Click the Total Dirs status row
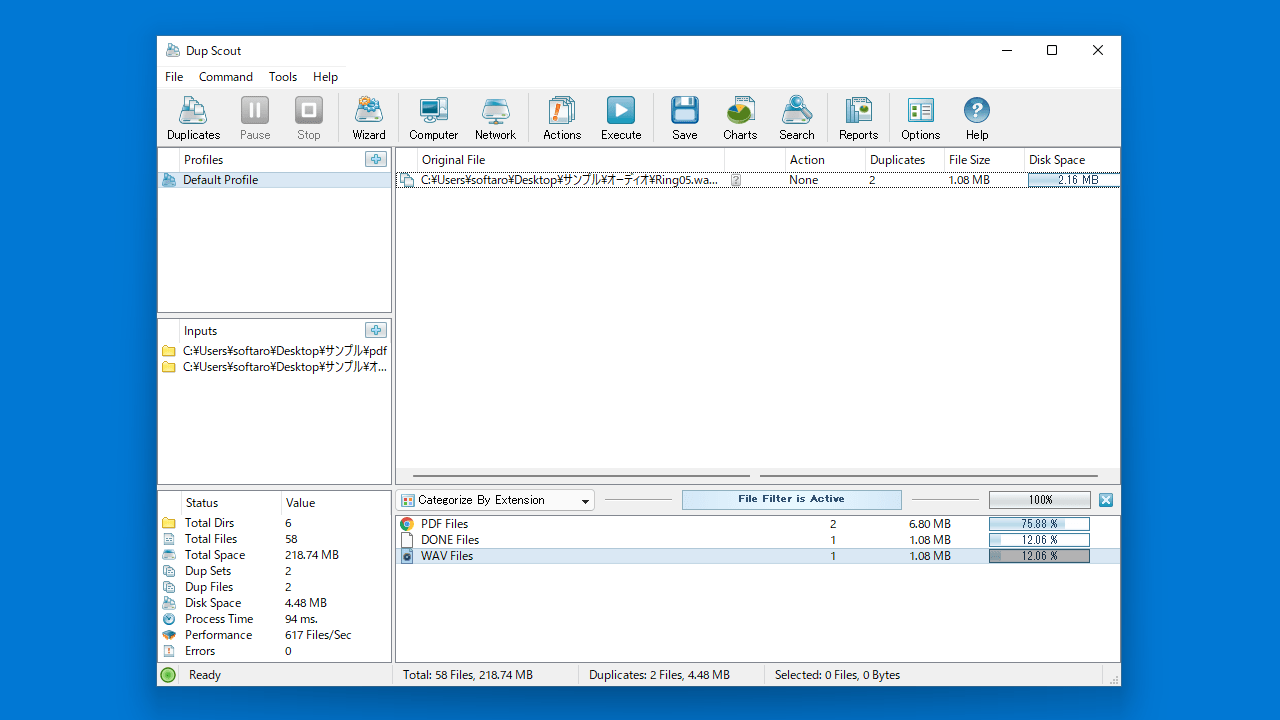The width and height of the screenshot is (1280, 720). pyautogui.click(x=275, y=523)
